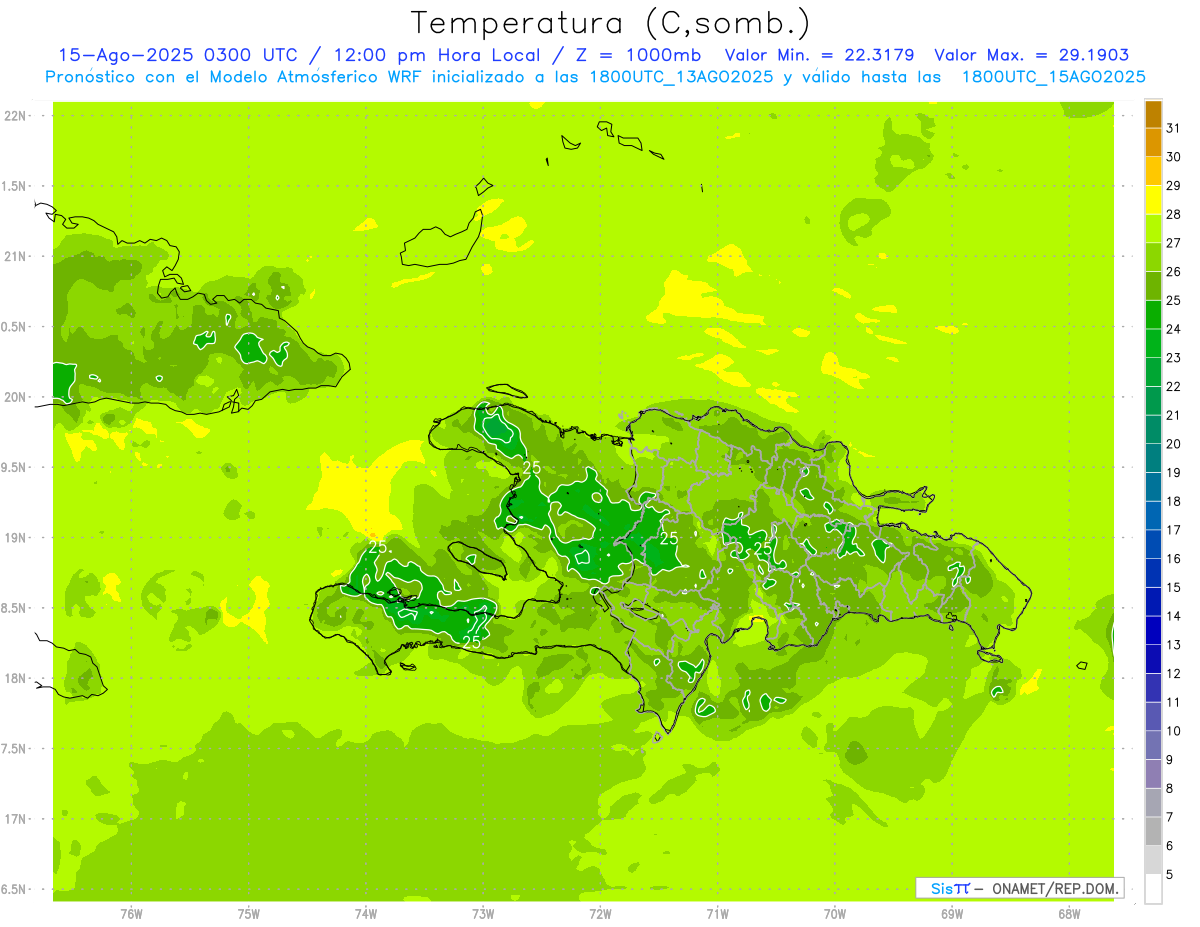Click the '76W' longitude axis label
This screenshot has width=1200, height=927.
click(x=131, y=913)
